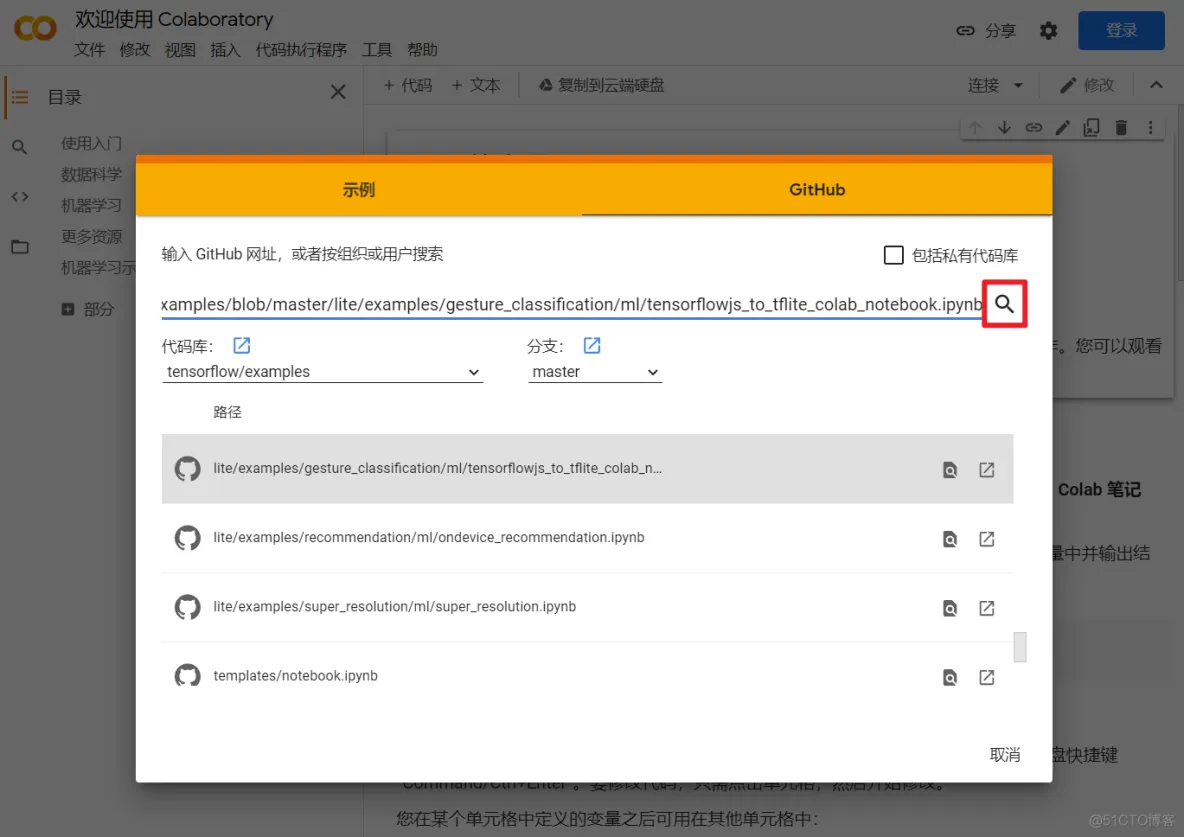Open 文件 menu
The image size is (1184, 837).
pos(89,50)
